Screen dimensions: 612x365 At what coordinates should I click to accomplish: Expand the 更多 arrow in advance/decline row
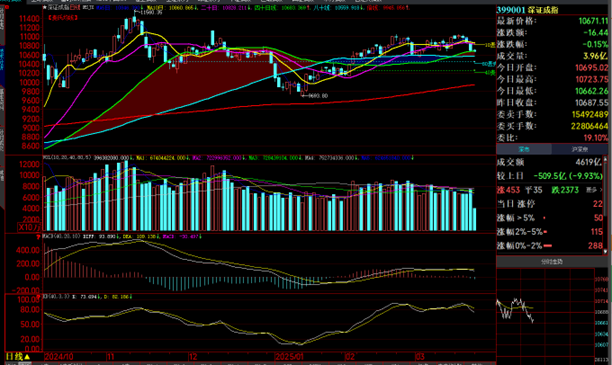[601, 190]
